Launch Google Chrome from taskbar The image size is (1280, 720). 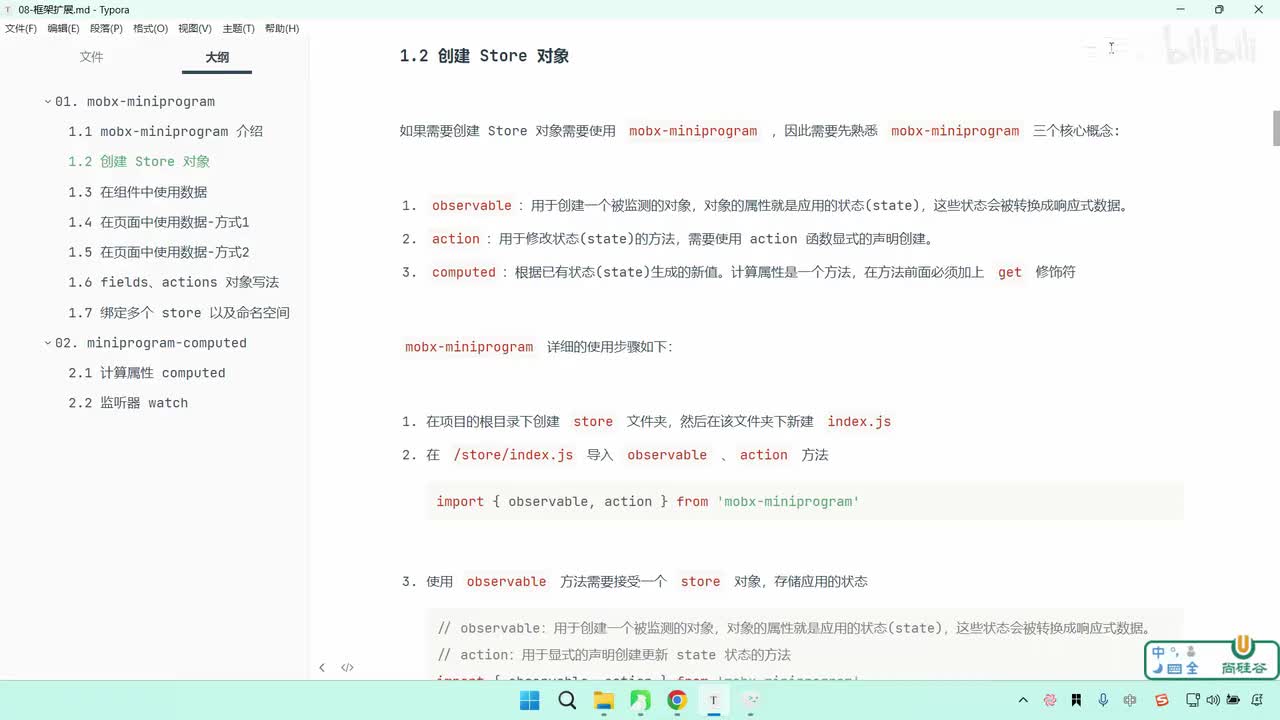(677, 700)
